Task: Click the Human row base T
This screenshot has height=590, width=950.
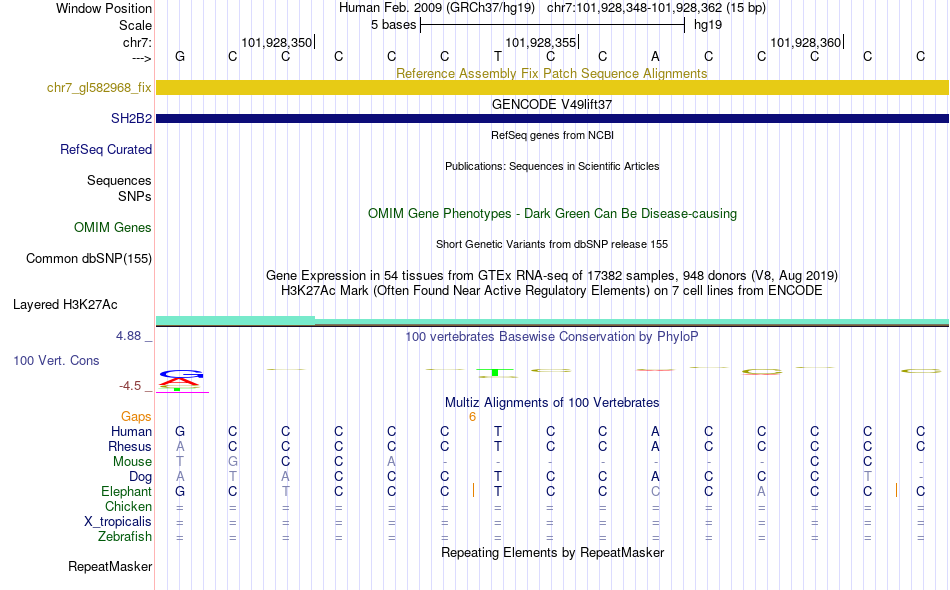Action: pyautogui.click(x=497, y=432)
